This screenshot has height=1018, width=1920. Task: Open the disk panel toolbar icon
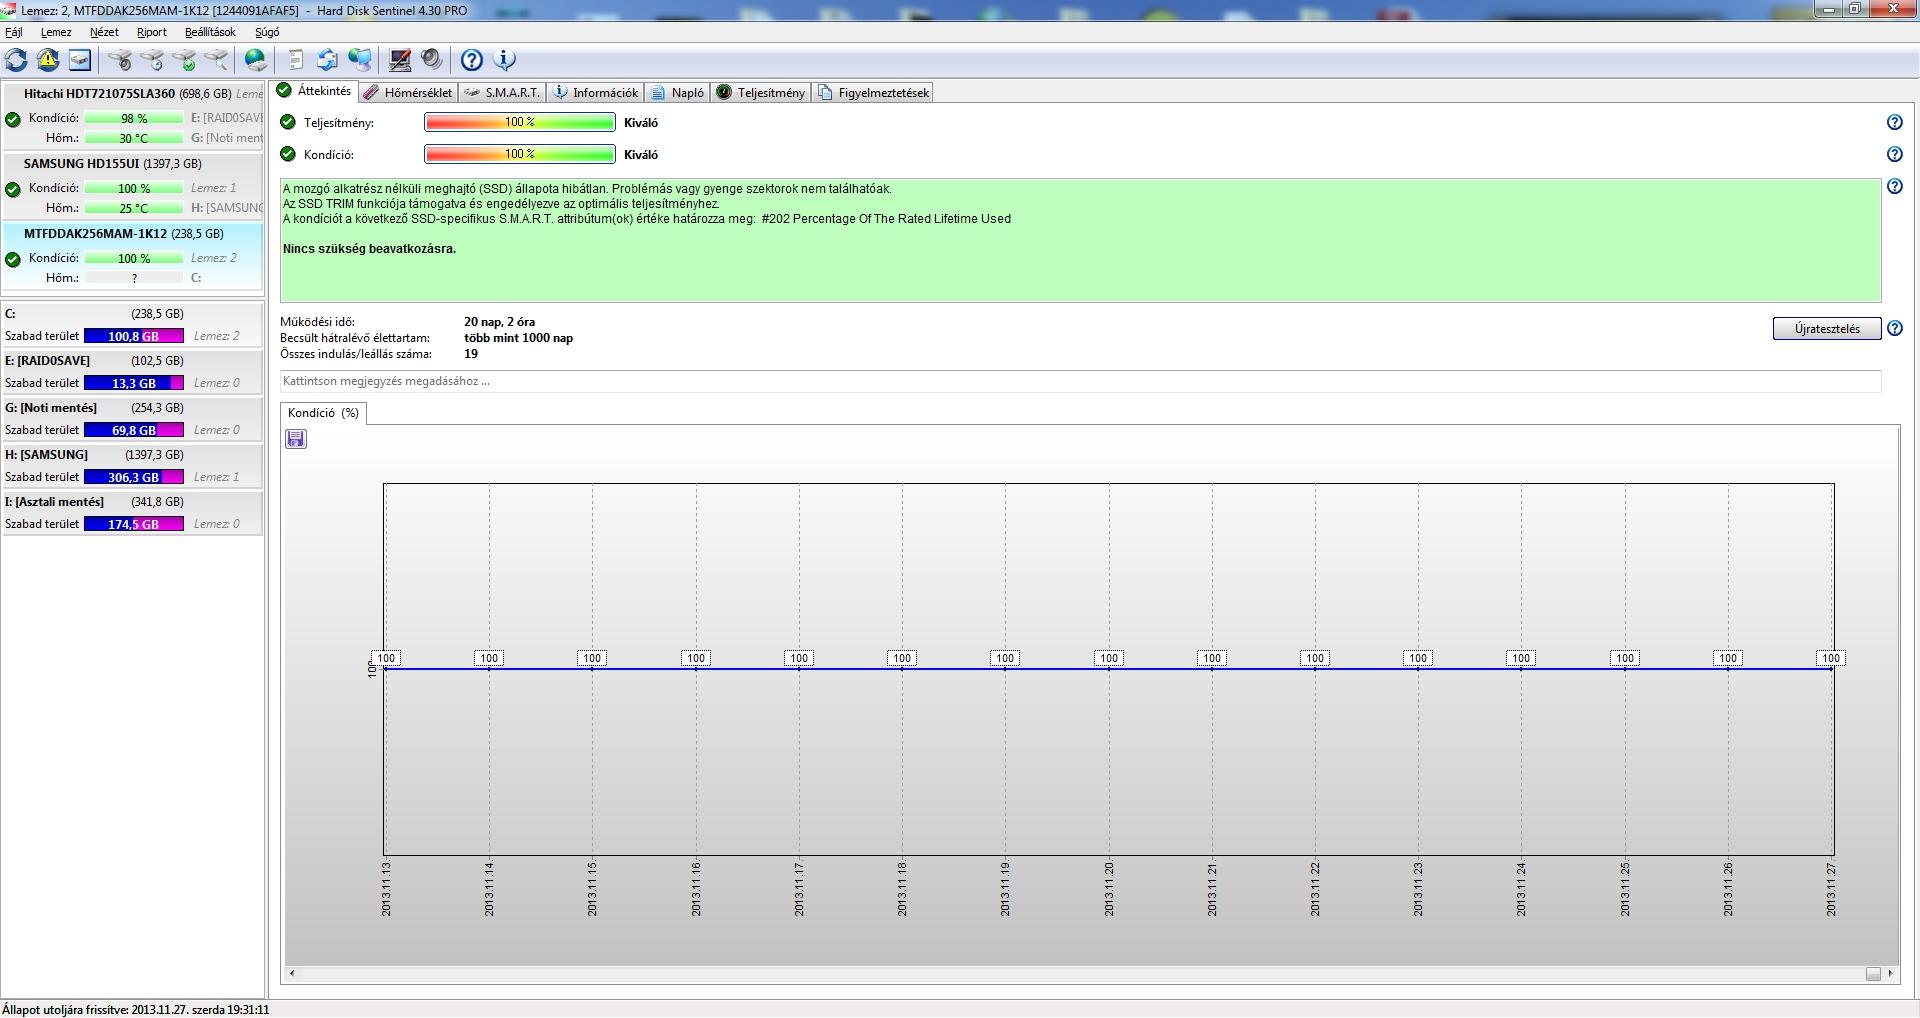click(x=80, y=60)
